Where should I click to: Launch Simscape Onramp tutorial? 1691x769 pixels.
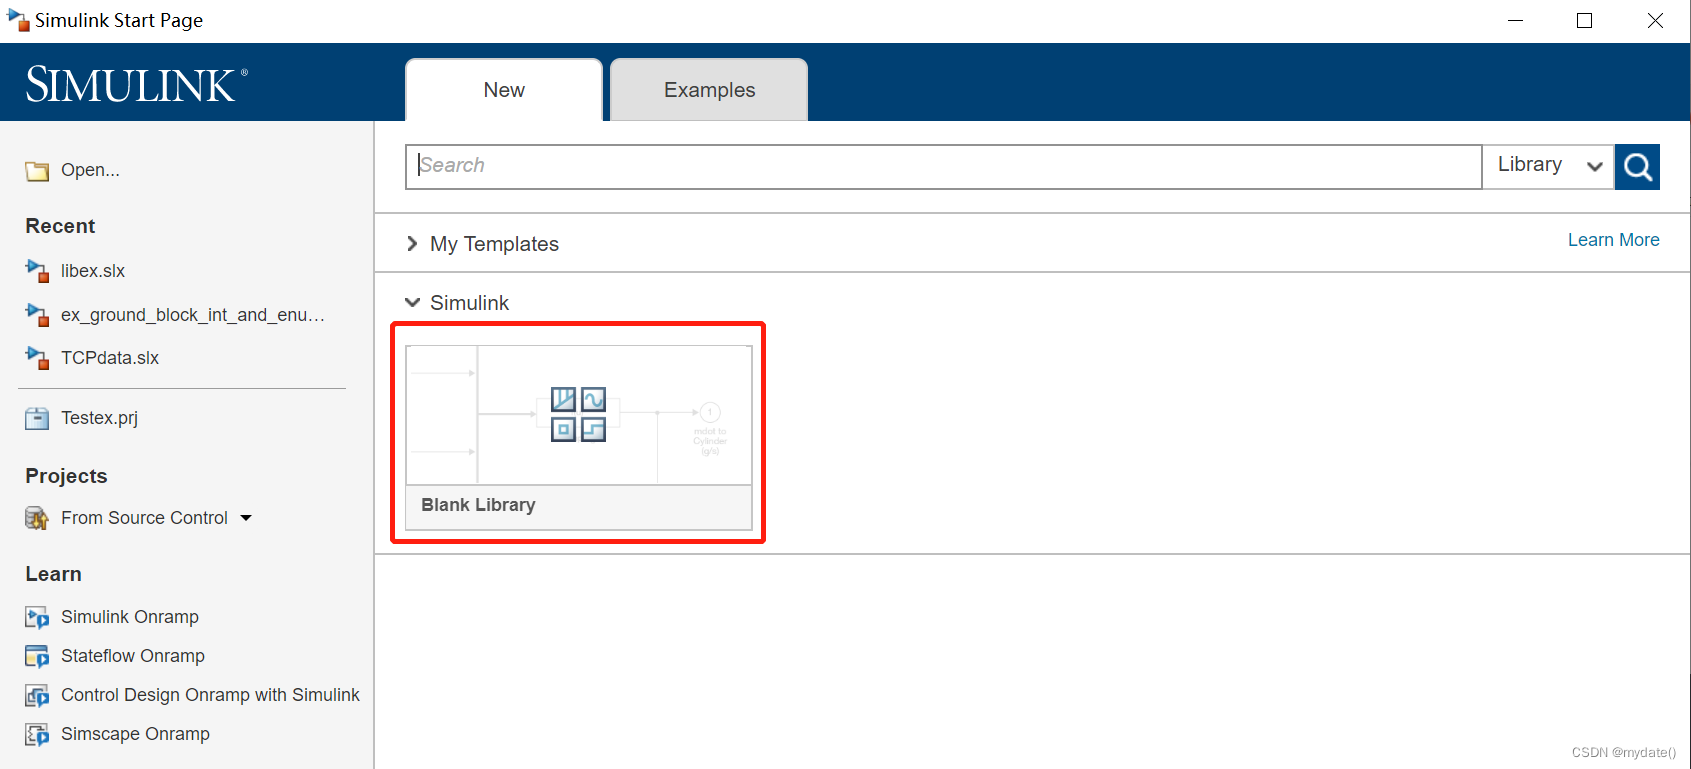point(135,734)
